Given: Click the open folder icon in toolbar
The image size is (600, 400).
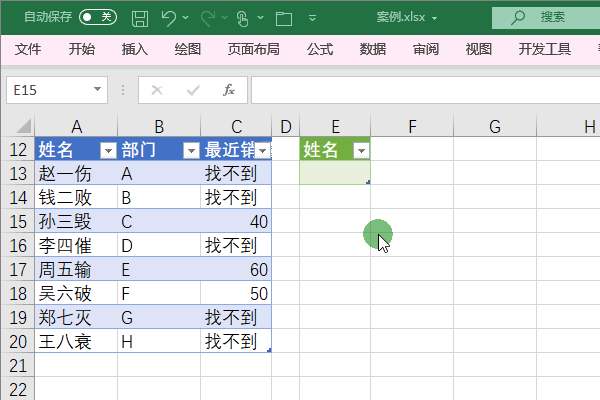Looking at the screenshot, I should [284, 19].
